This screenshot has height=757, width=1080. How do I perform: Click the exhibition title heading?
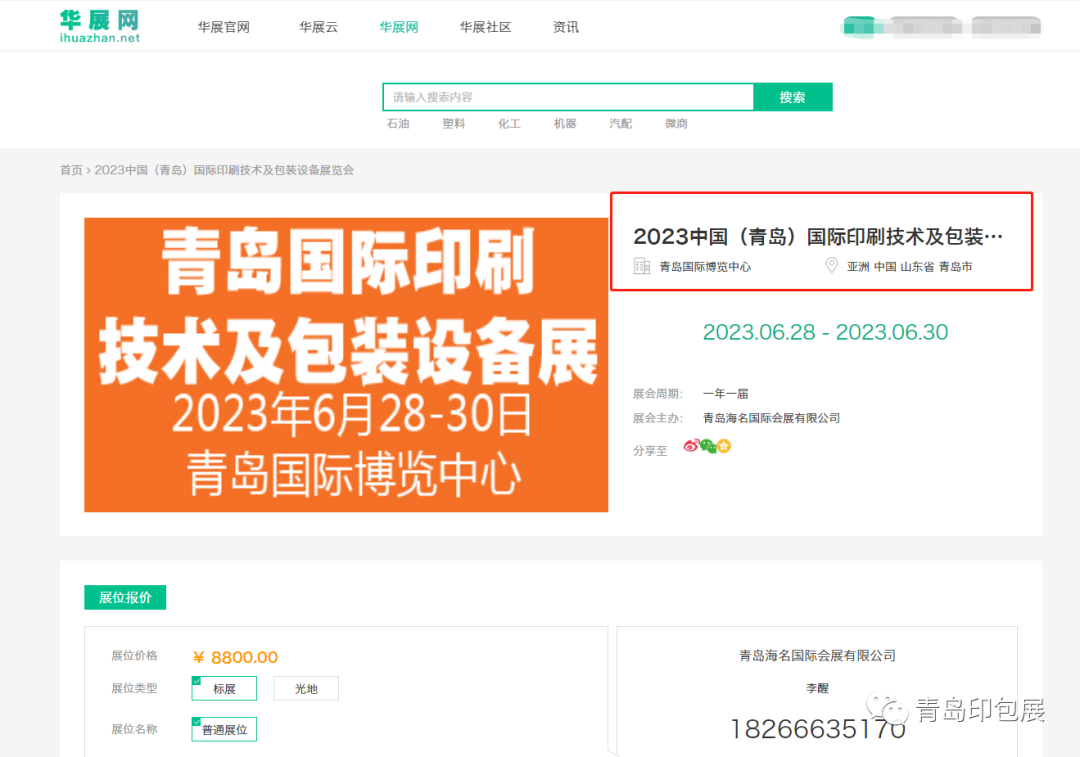pyautogui.click(x=818, y=237)
